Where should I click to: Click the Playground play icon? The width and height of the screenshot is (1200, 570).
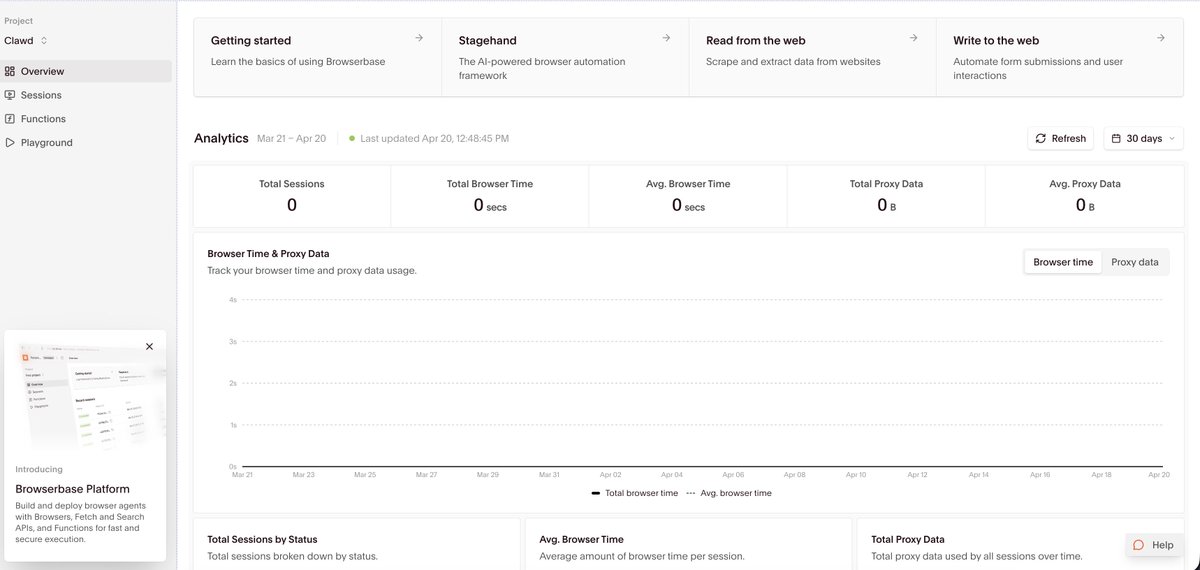10,143
